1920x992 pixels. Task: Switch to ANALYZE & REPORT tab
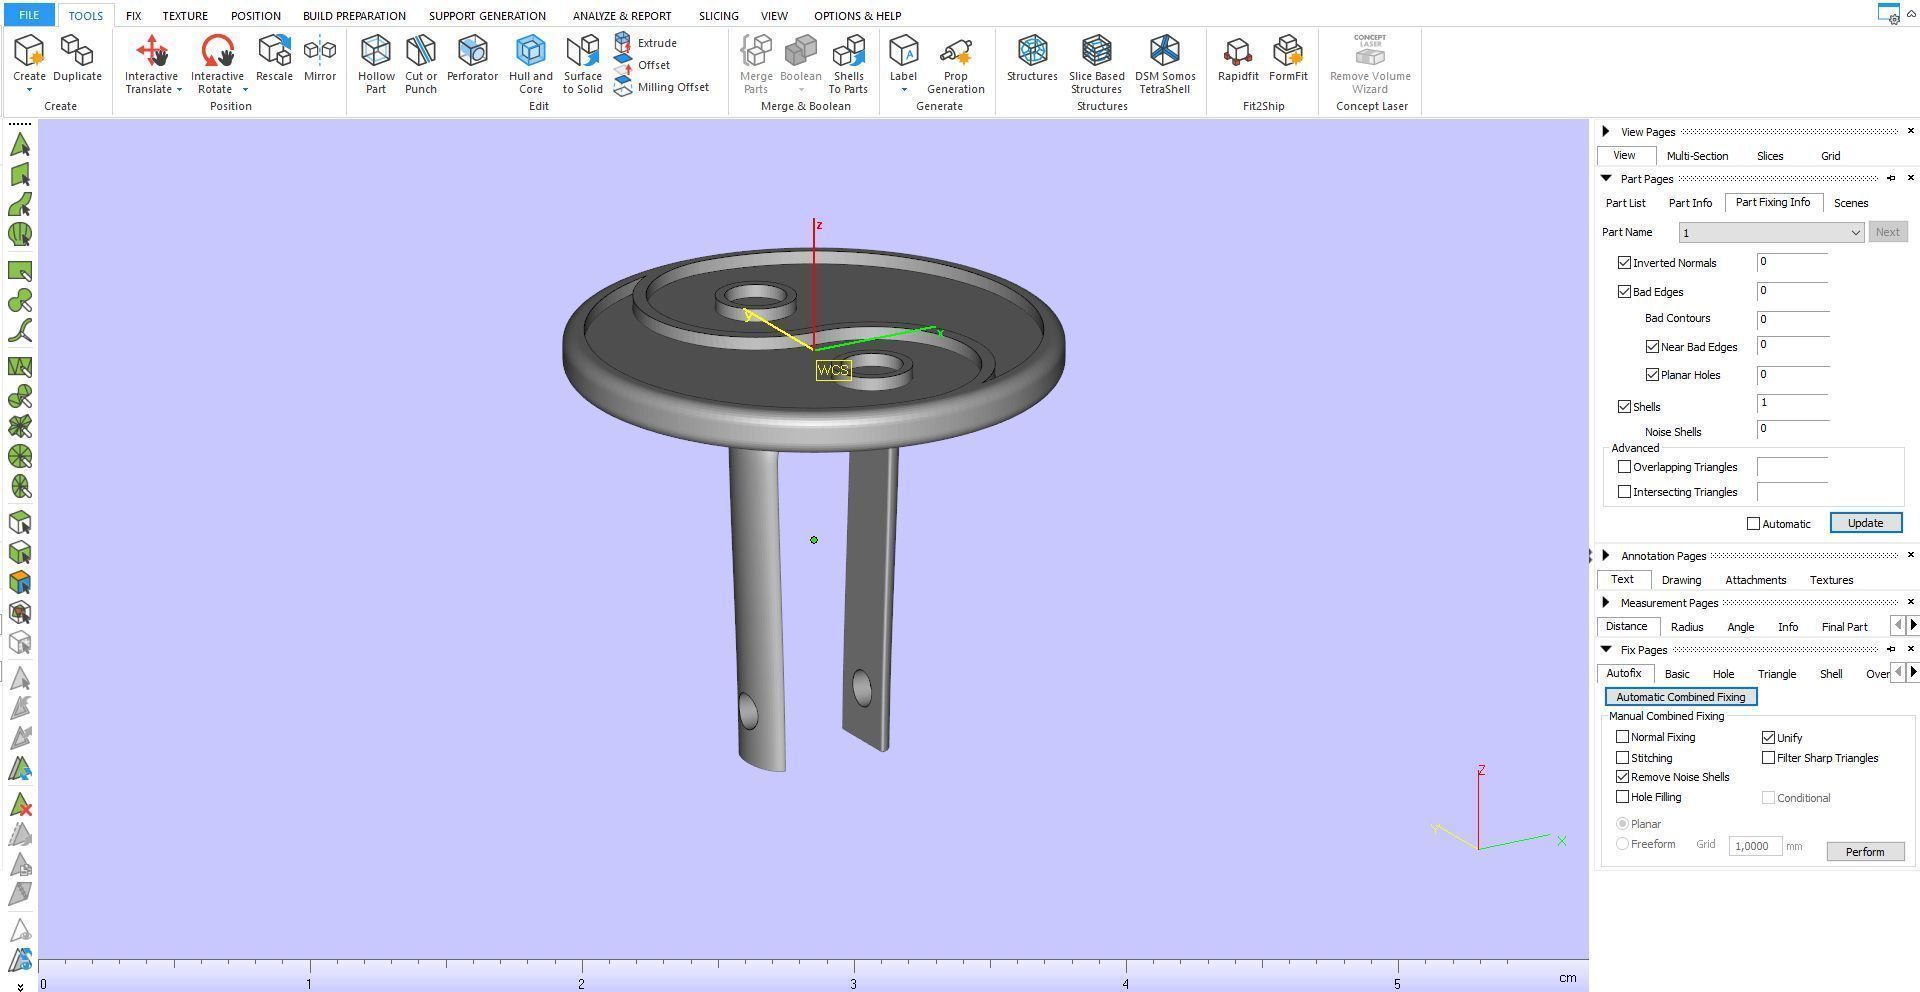pos(622,16)
